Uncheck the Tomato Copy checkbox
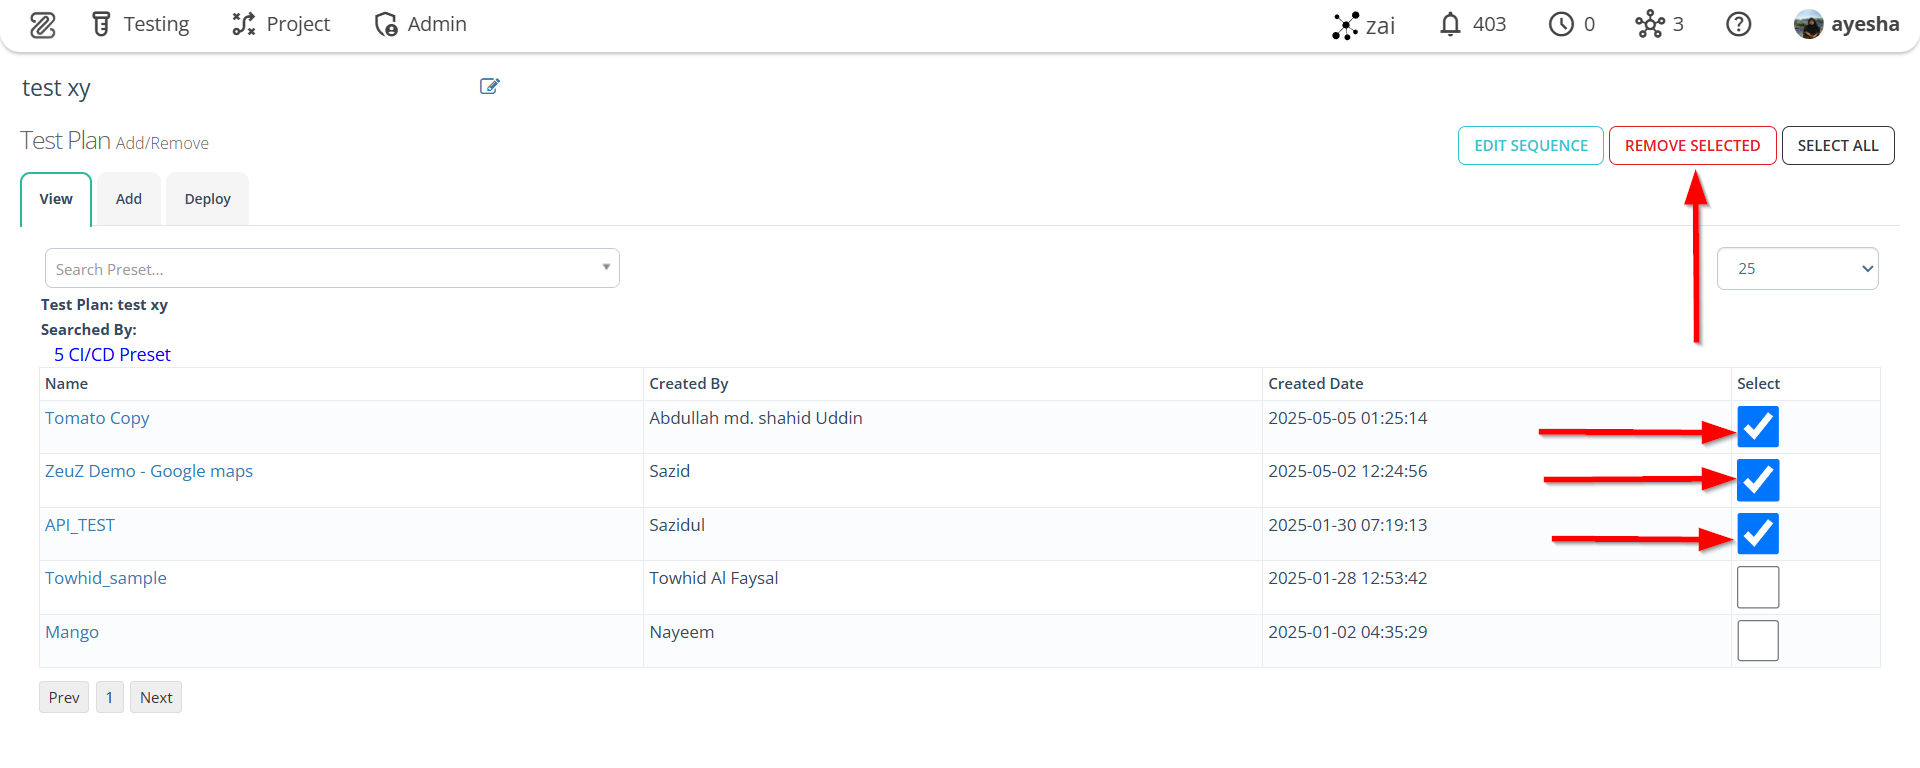The image size is (1920, 768). (x=1758, y=427)
